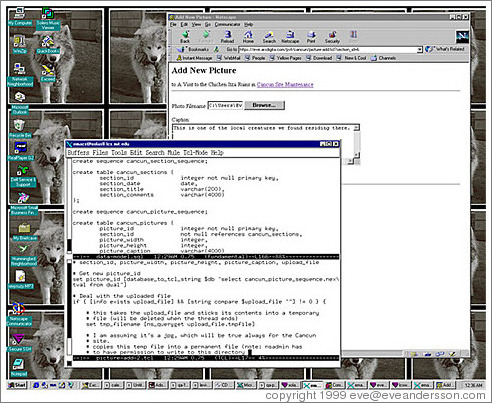
Task: Click the Stop icon in Netscape toolbar
Action: pos(353,36)
